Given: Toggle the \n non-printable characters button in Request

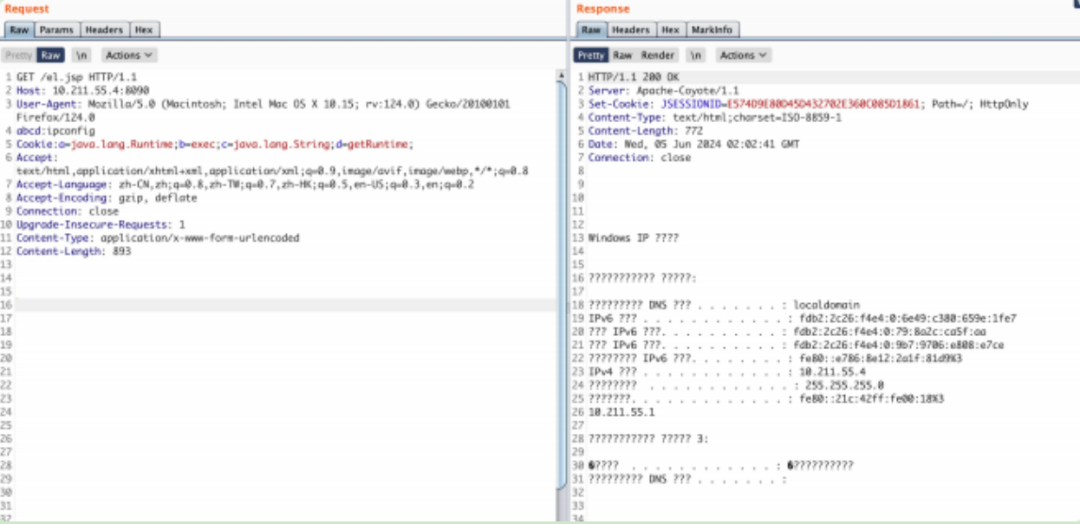Looking at the screenshot, I should point(81,55).
